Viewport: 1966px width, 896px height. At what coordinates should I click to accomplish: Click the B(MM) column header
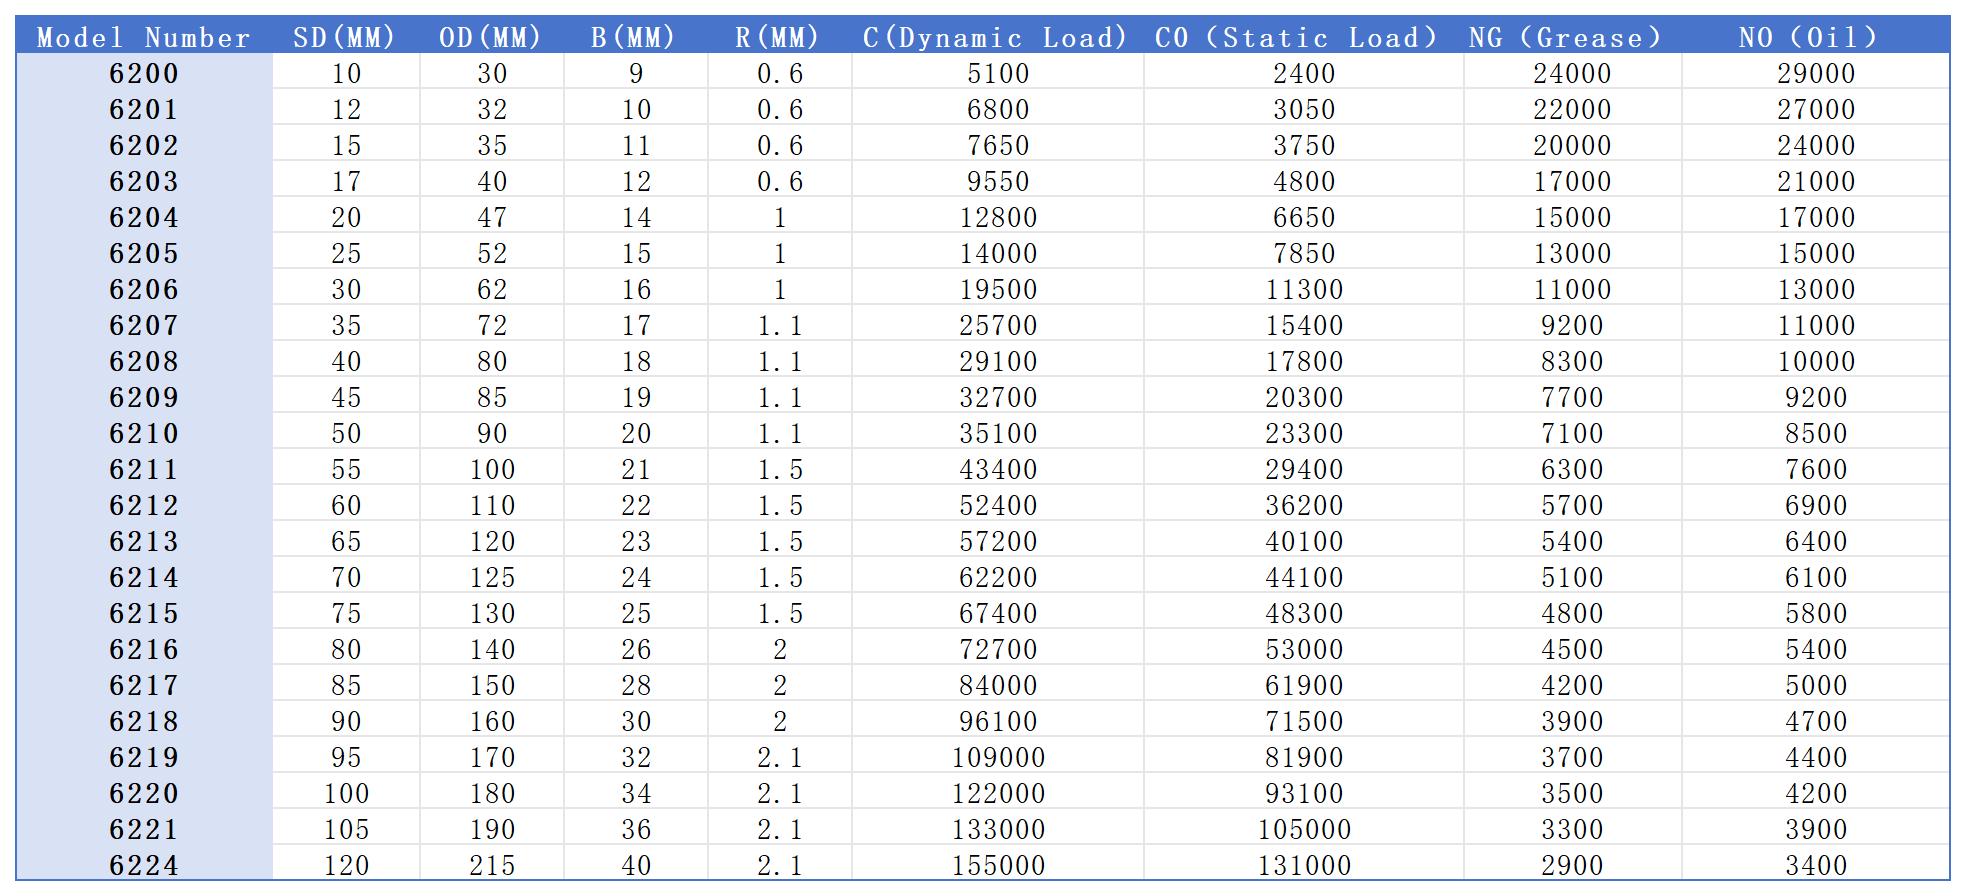click(634, 38)
